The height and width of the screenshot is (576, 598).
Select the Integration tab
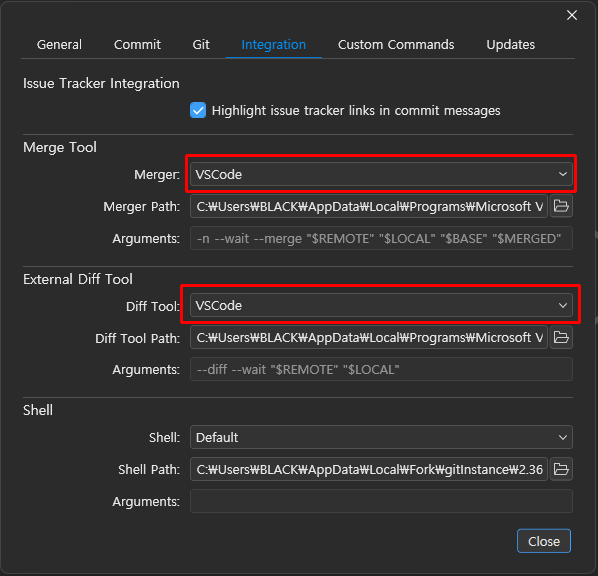[273, 45]
